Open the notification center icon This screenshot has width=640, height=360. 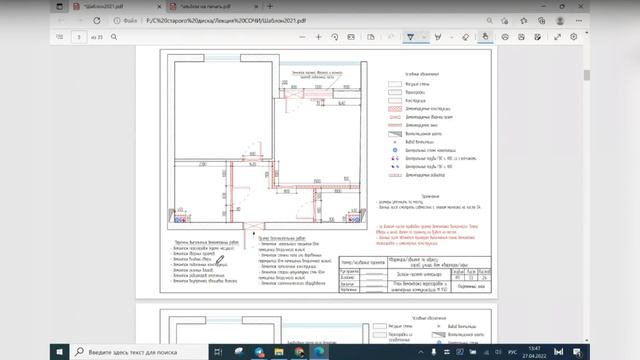577,352
